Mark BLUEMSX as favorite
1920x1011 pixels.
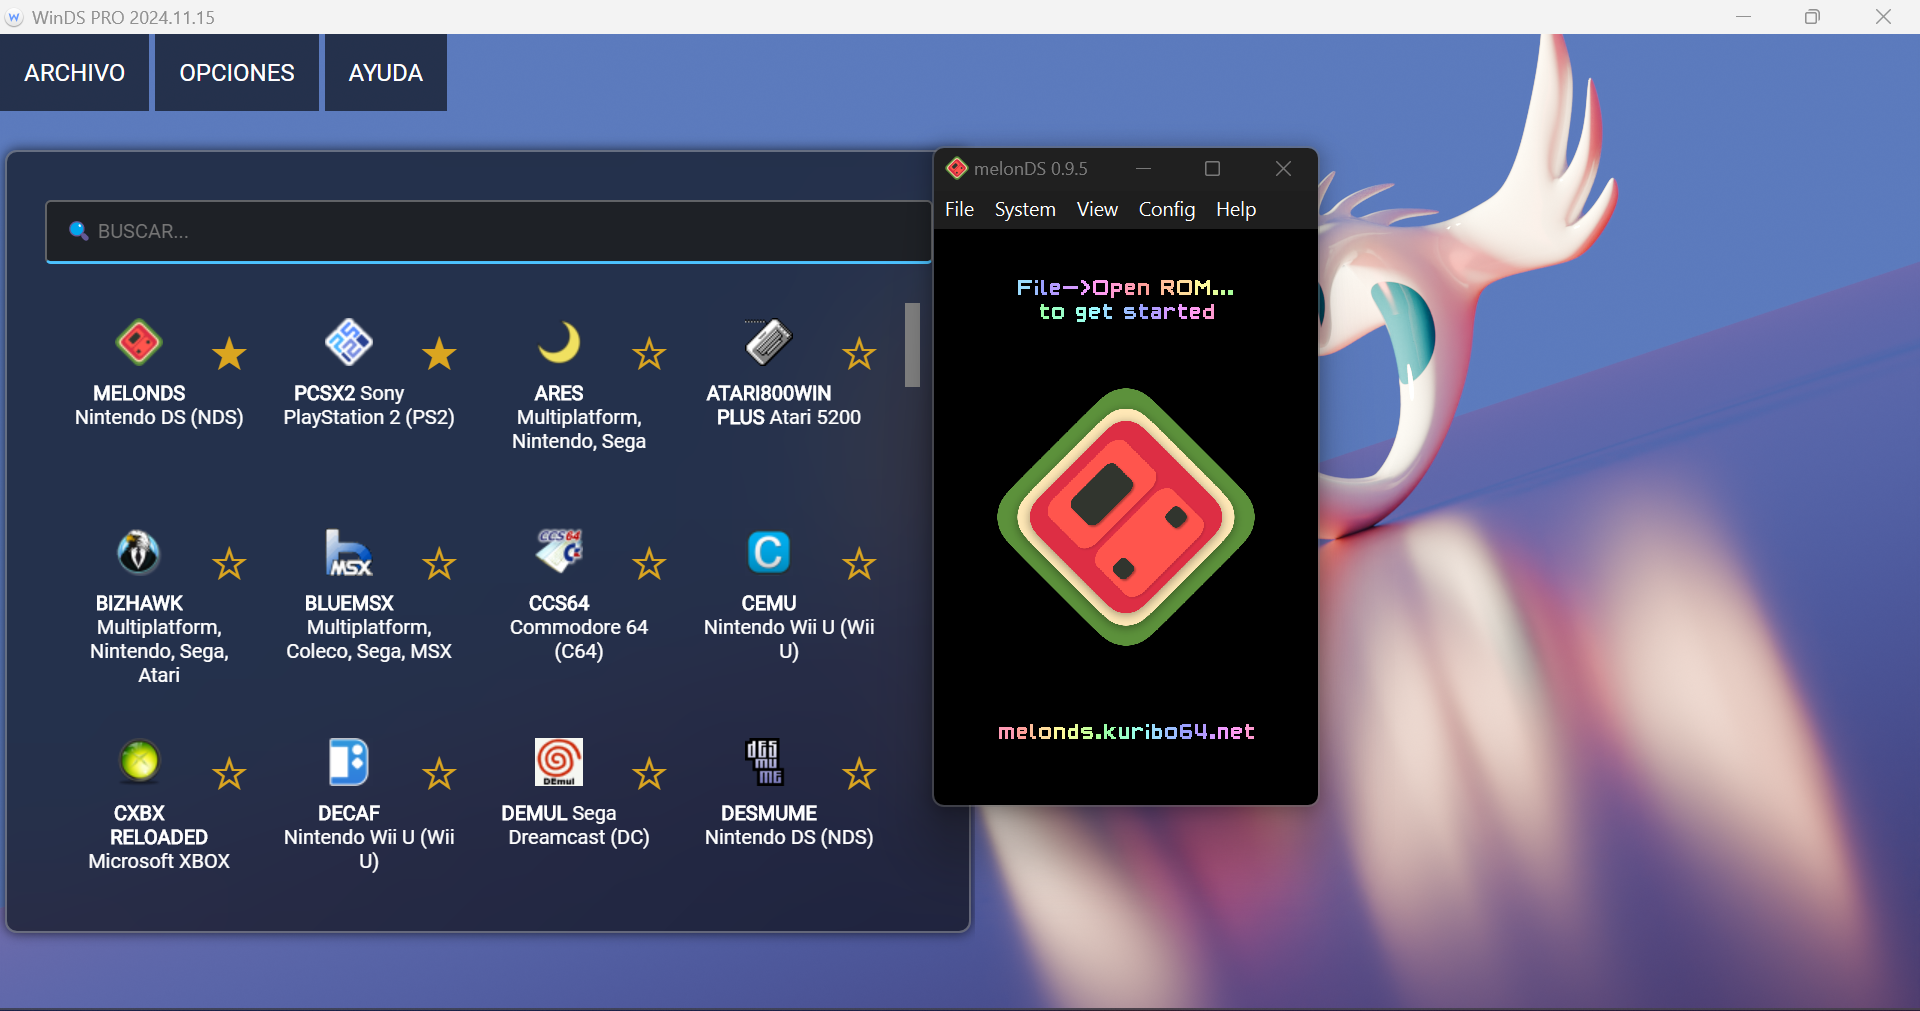tap(439, 564)
